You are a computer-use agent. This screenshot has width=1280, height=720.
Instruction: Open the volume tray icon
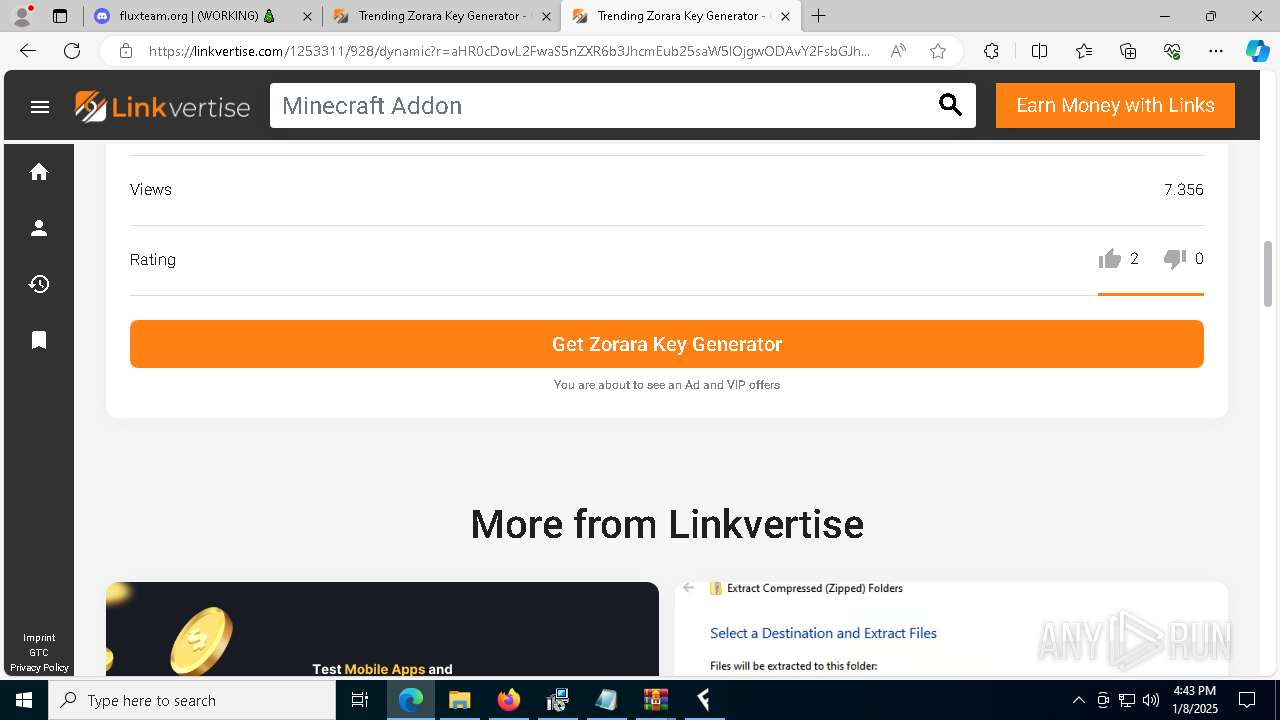click(1151, 700)
